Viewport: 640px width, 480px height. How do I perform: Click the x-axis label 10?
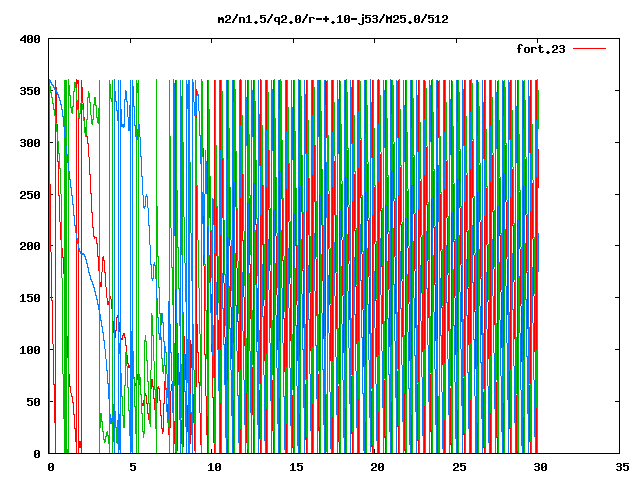(x=214, y=467)
